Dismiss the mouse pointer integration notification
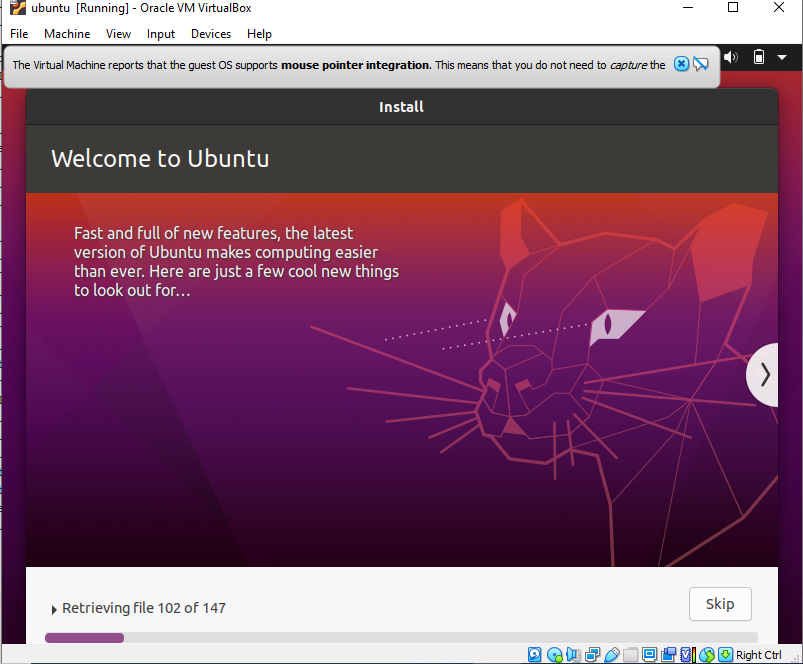 coord(681,64)
